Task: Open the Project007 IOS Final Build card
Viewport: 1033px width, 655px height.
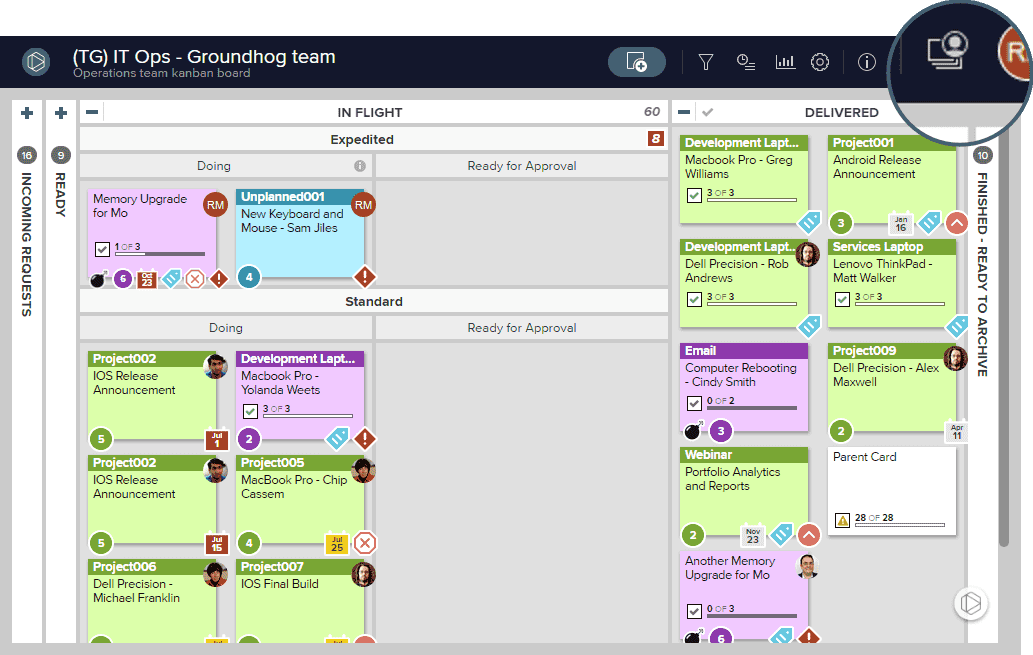Action: click(300, 600)
